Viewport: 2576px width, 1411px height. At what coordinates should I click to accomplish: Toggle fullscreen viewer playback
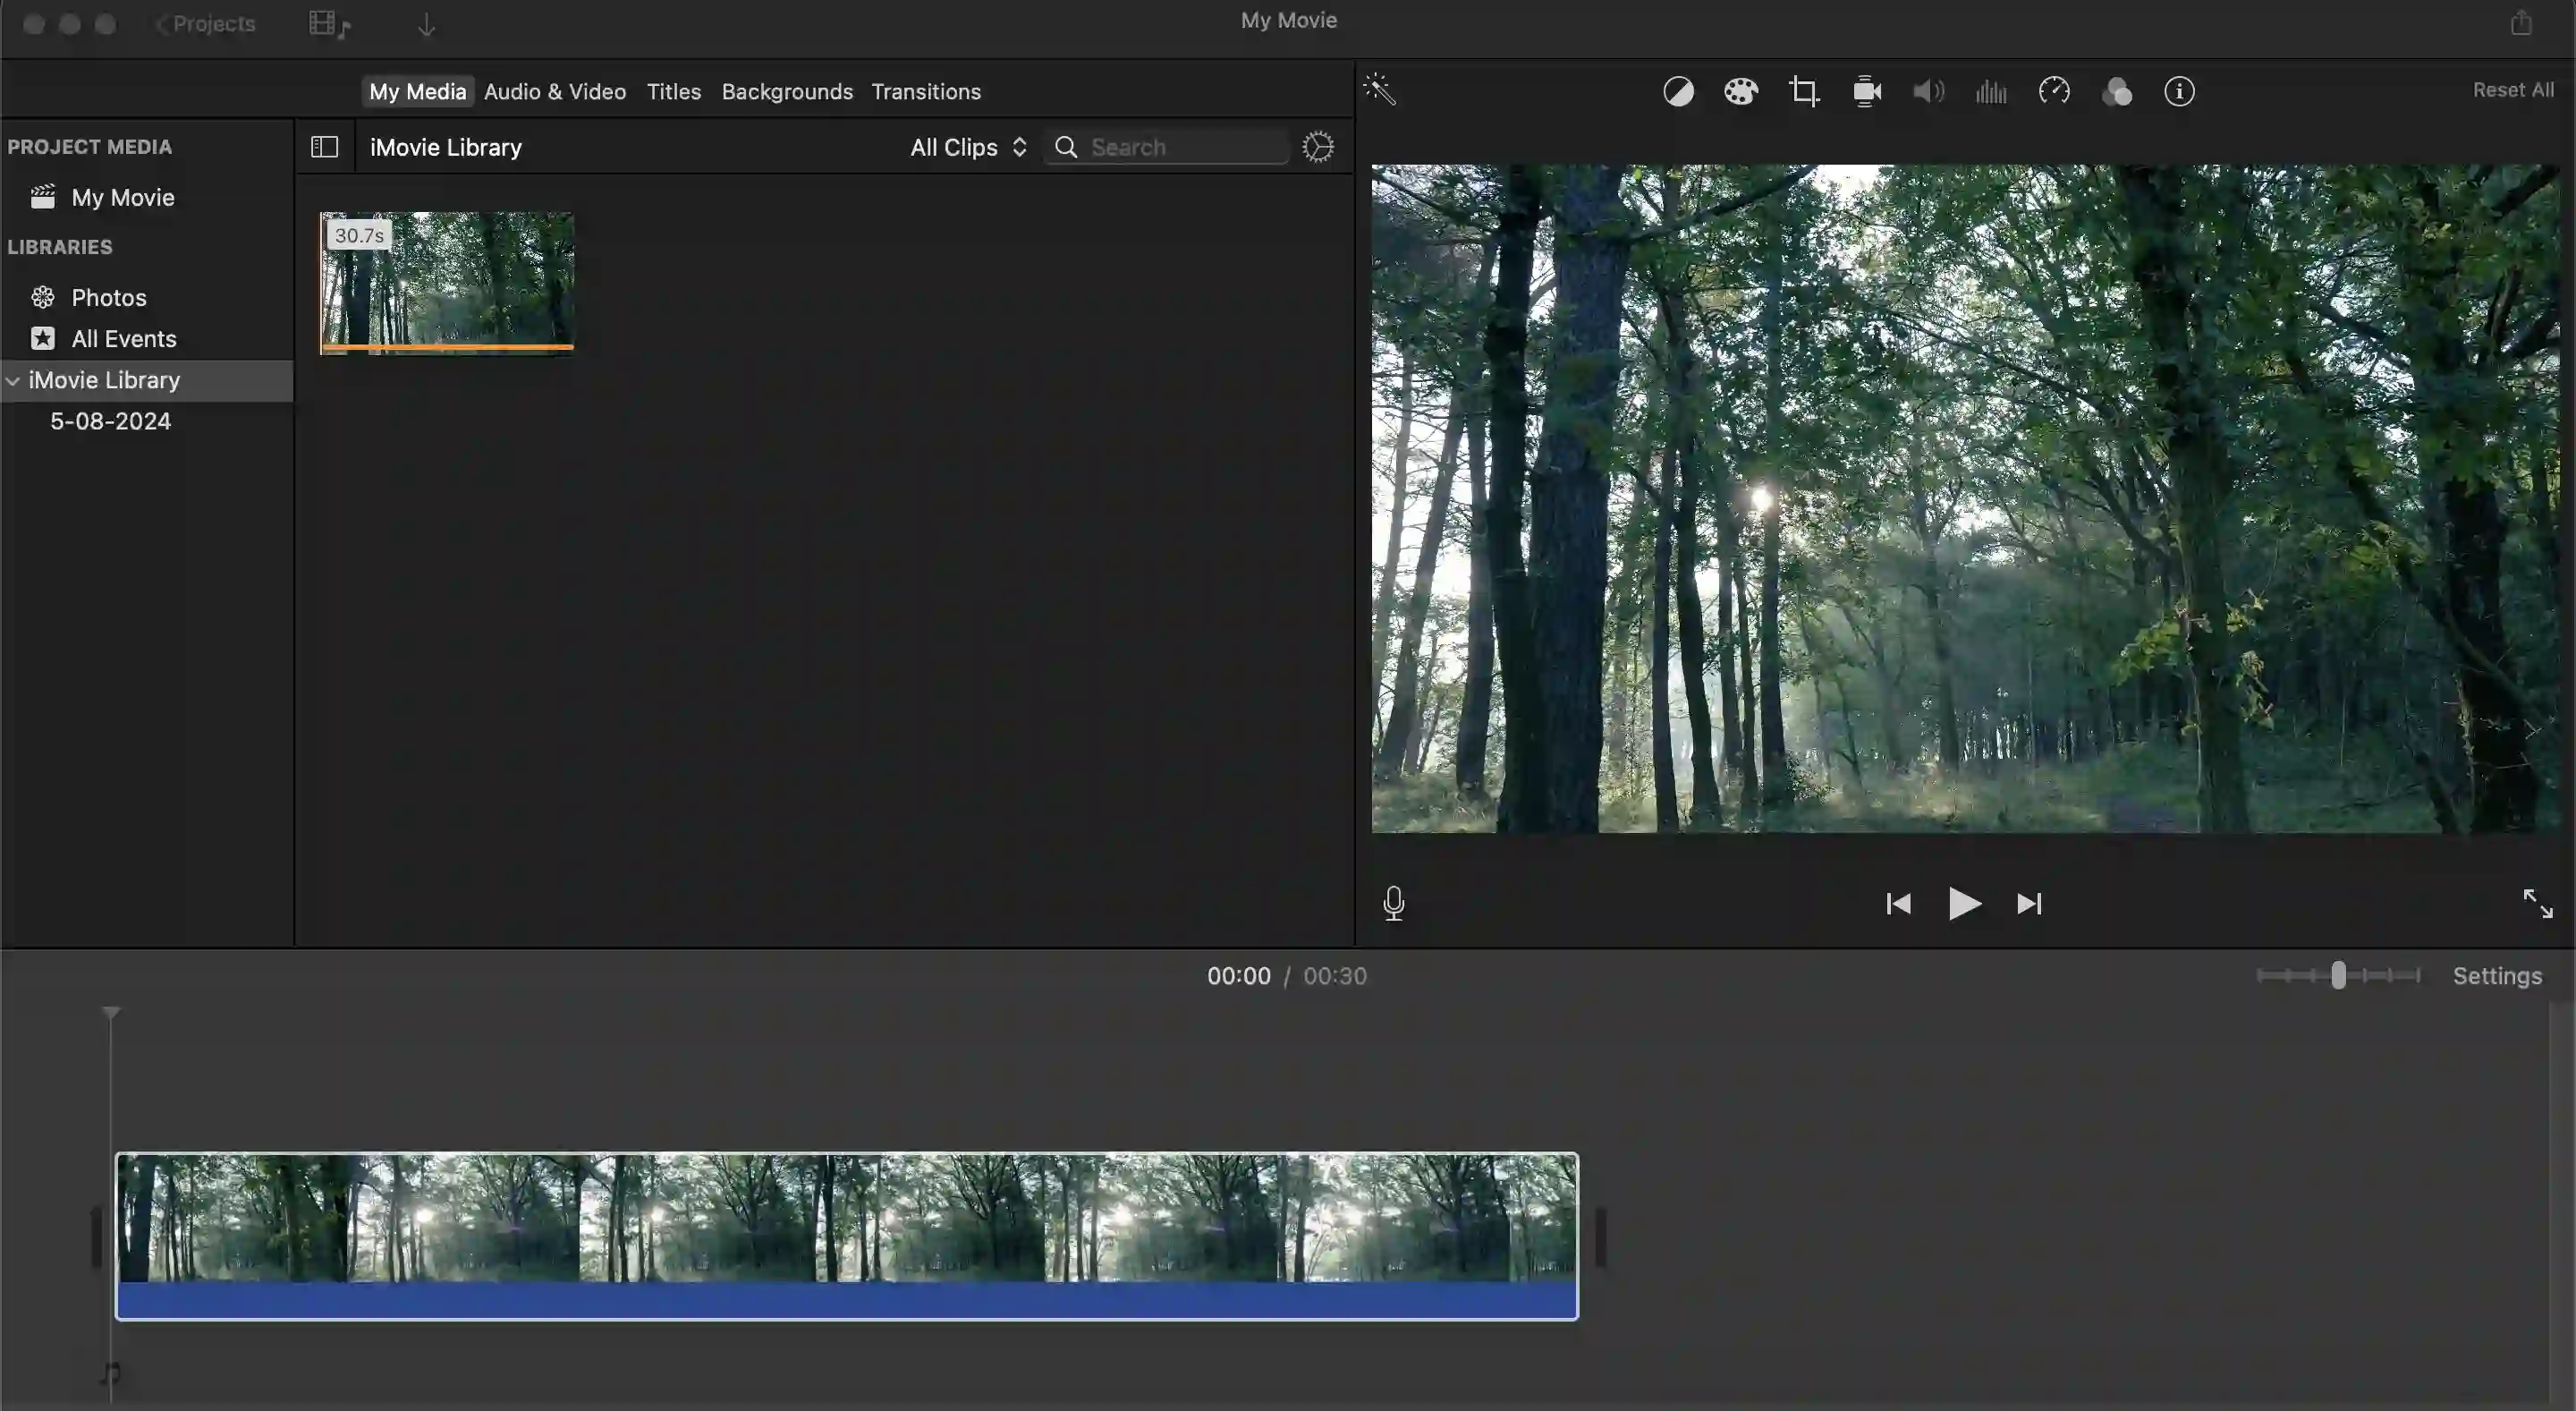click(2537, 903)
